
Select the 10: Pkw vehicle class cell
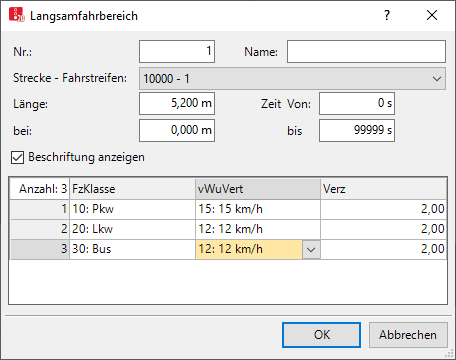tap(132, 209)
